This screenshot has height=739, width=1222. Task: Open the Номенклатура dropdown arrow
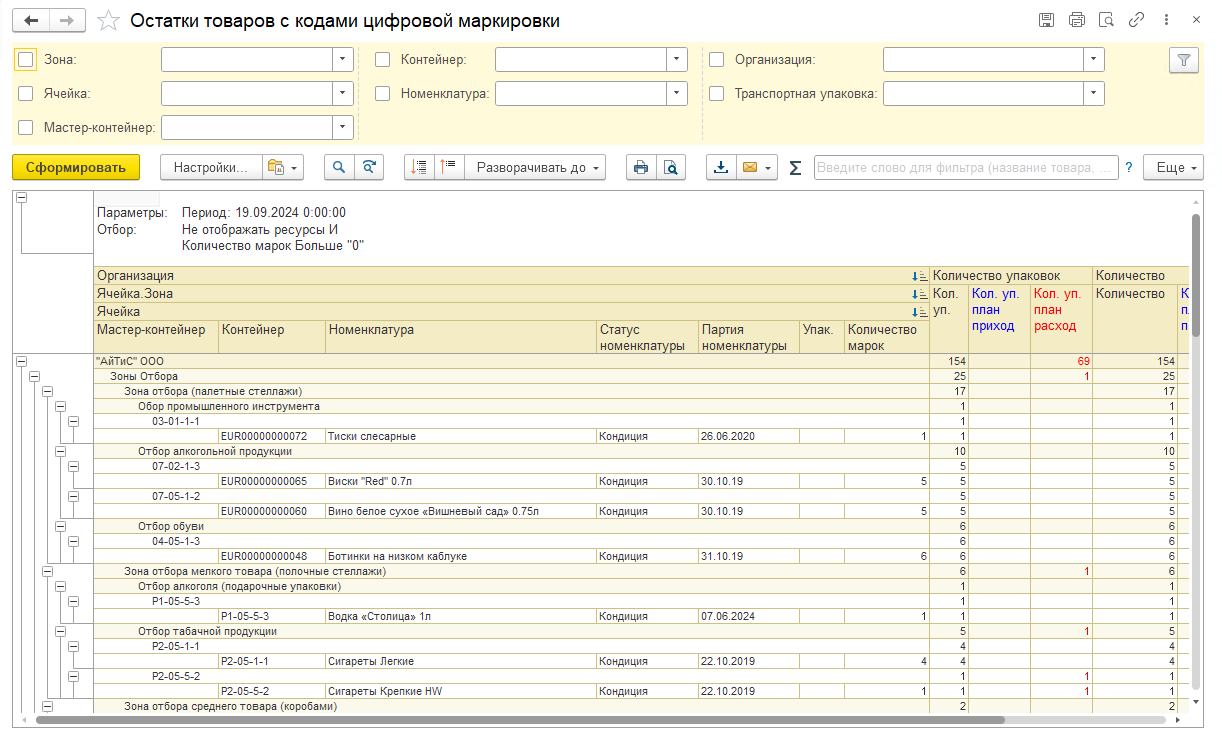point(677,93)
